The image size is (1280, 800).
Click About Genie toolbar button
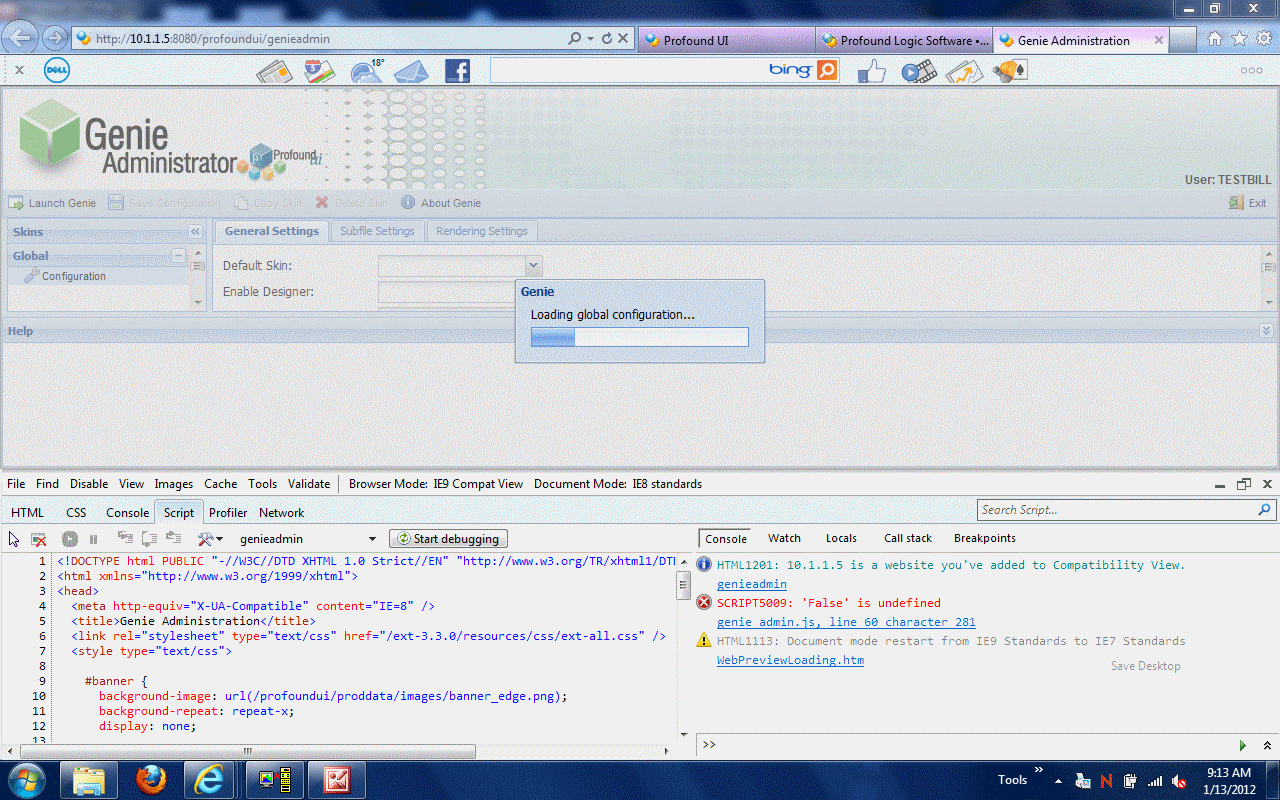tap(441, 202)
